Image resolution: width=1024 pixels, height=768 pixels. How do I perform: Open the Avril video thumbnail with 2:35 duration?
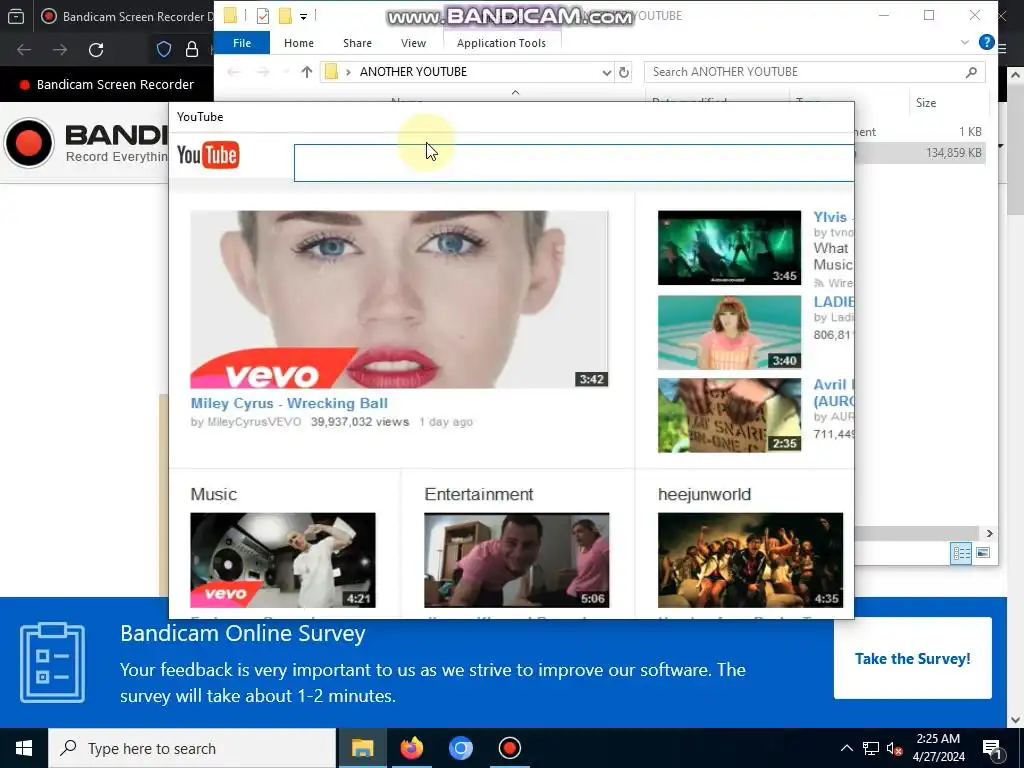[729, 415]
